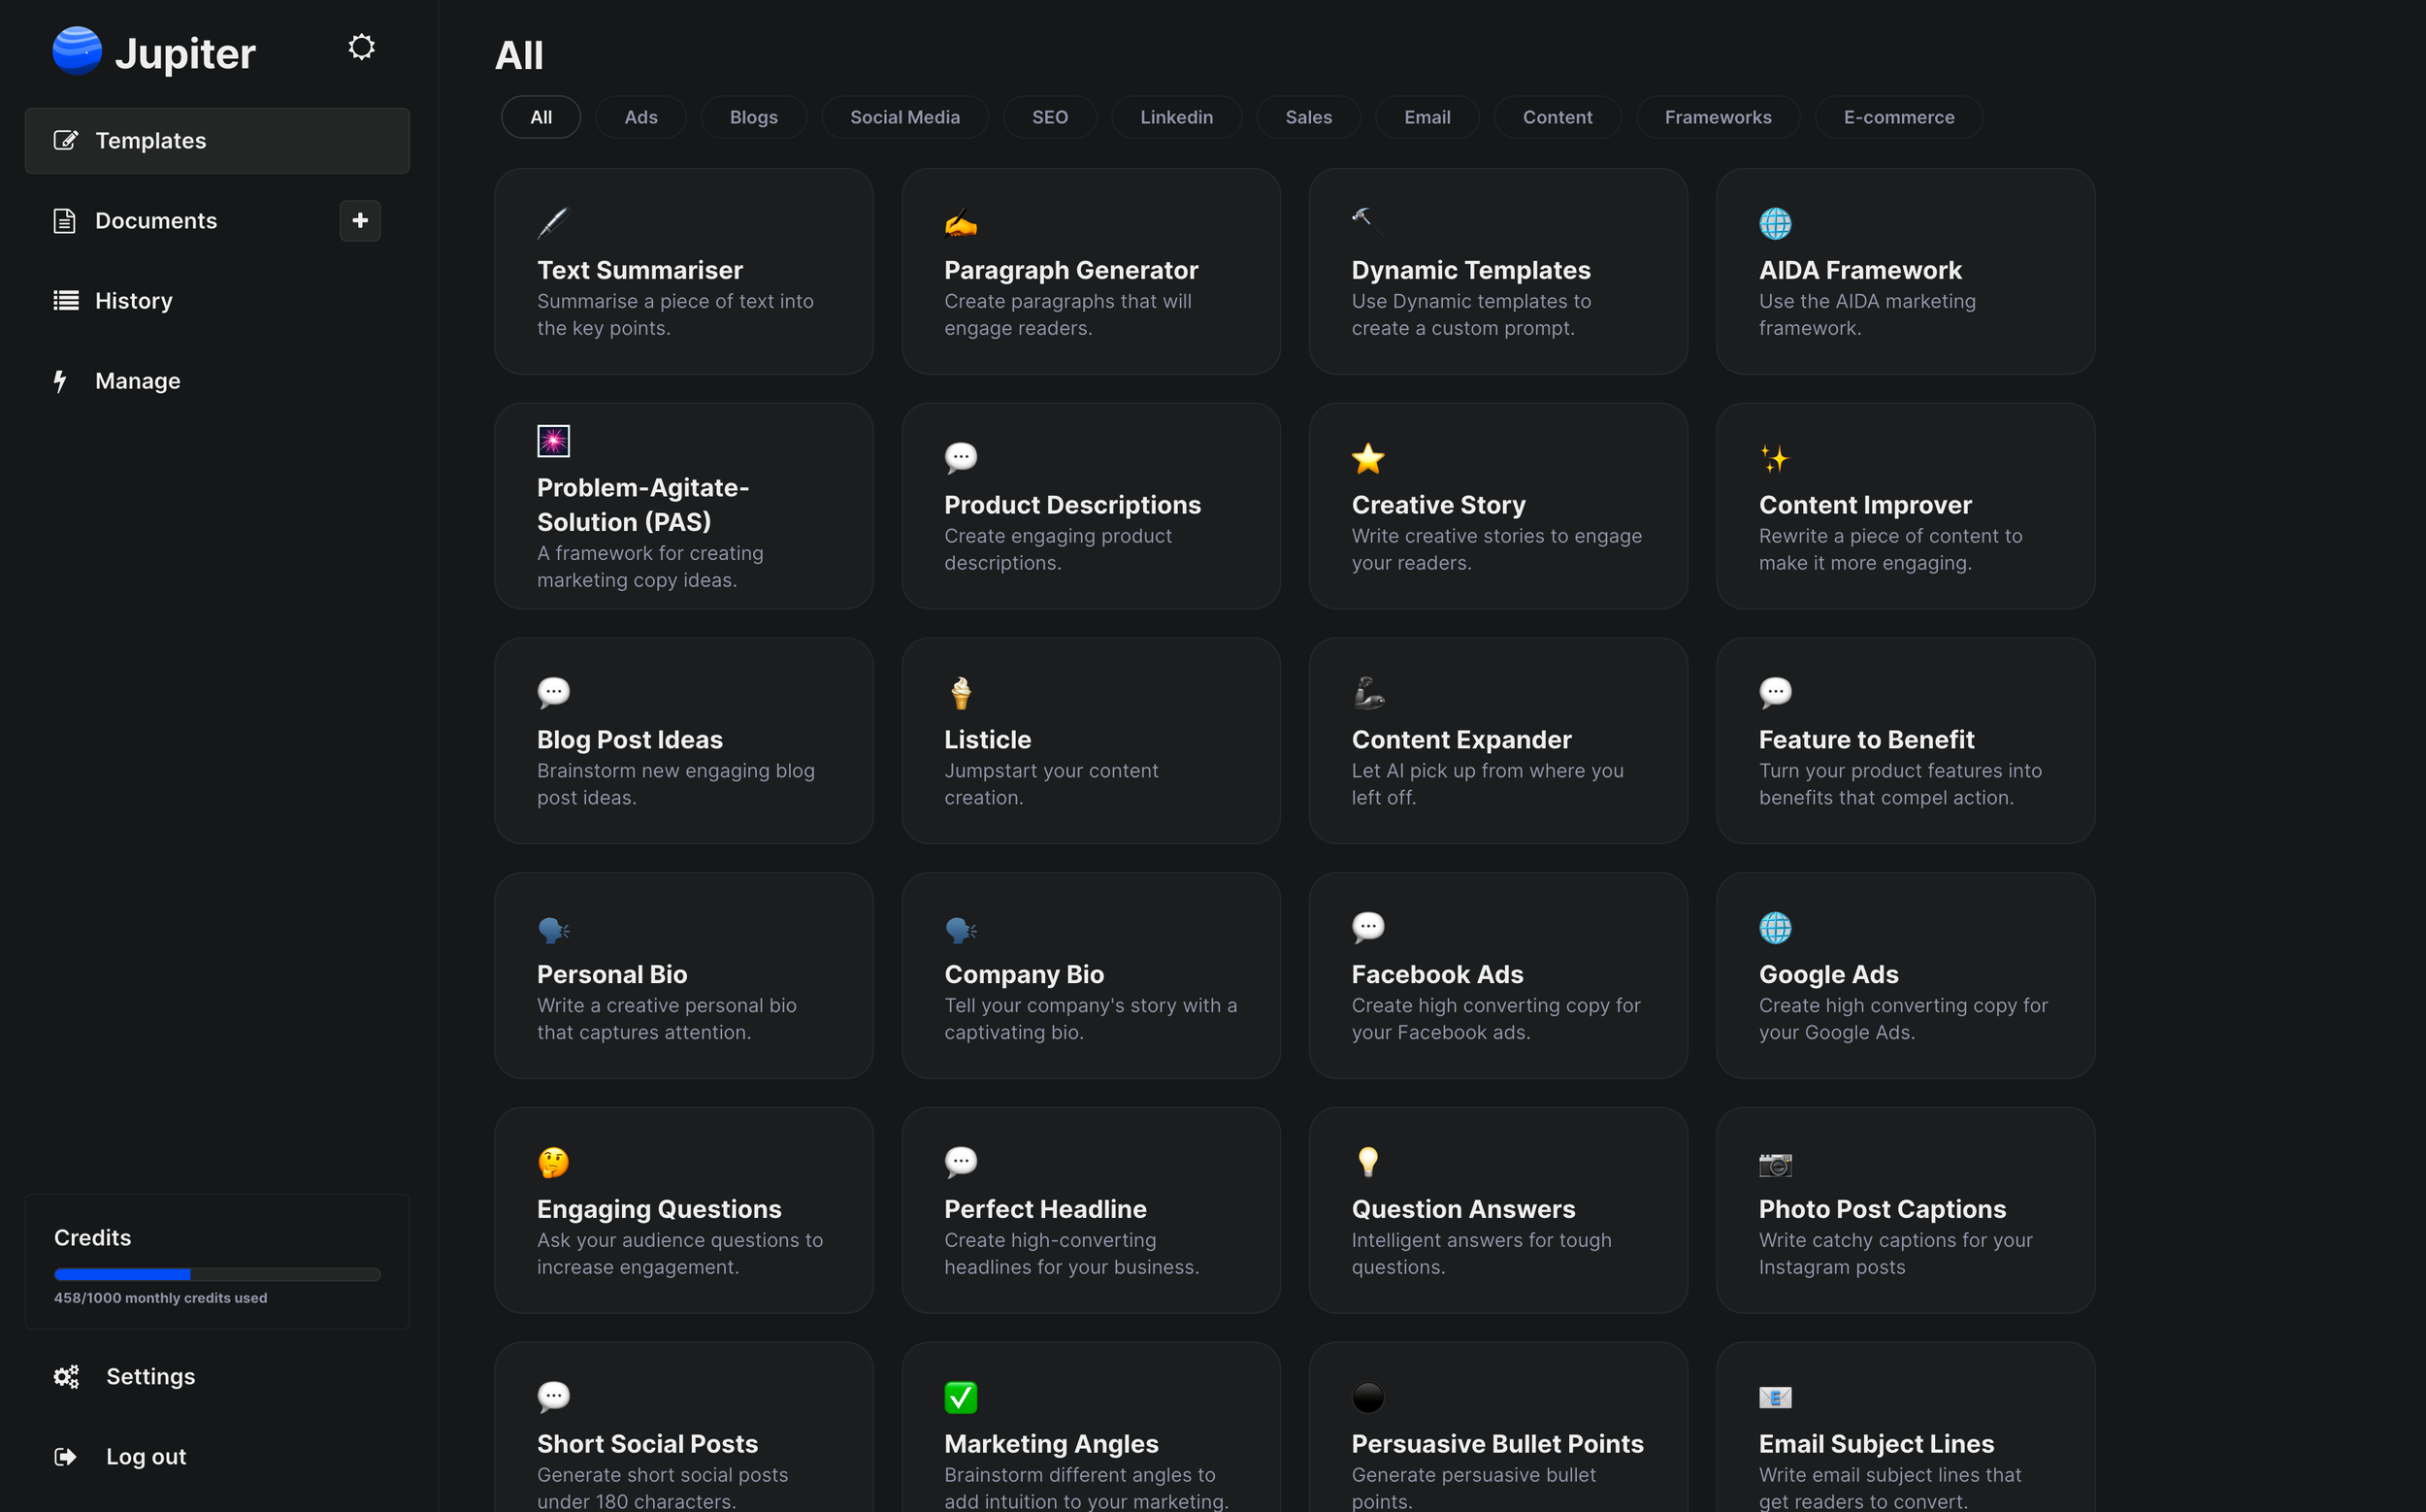Click the Templates edit icon in sidebar

[x=66, y=140]
